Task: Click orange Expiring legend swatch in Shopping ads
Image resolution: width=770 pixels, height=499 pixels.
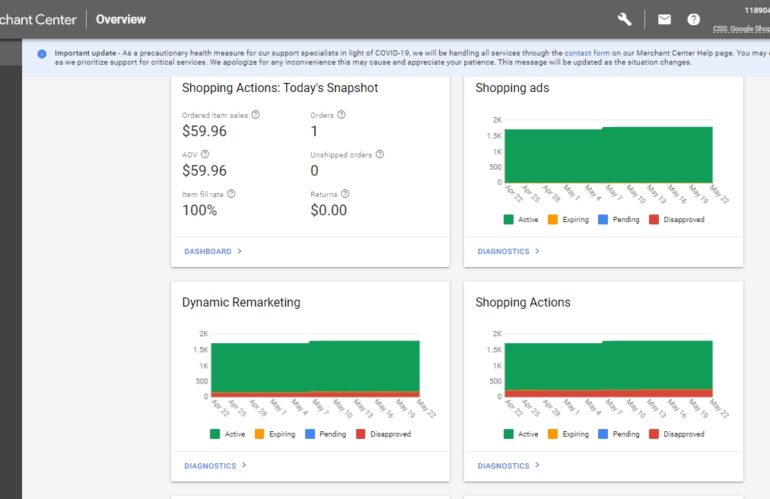Action: point(552,220)
